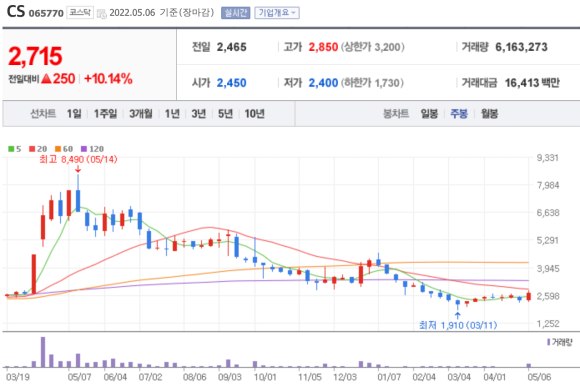580x392 pixels.
Task: Click the orange 60 moving-average legend swatch
Action: 58,149
